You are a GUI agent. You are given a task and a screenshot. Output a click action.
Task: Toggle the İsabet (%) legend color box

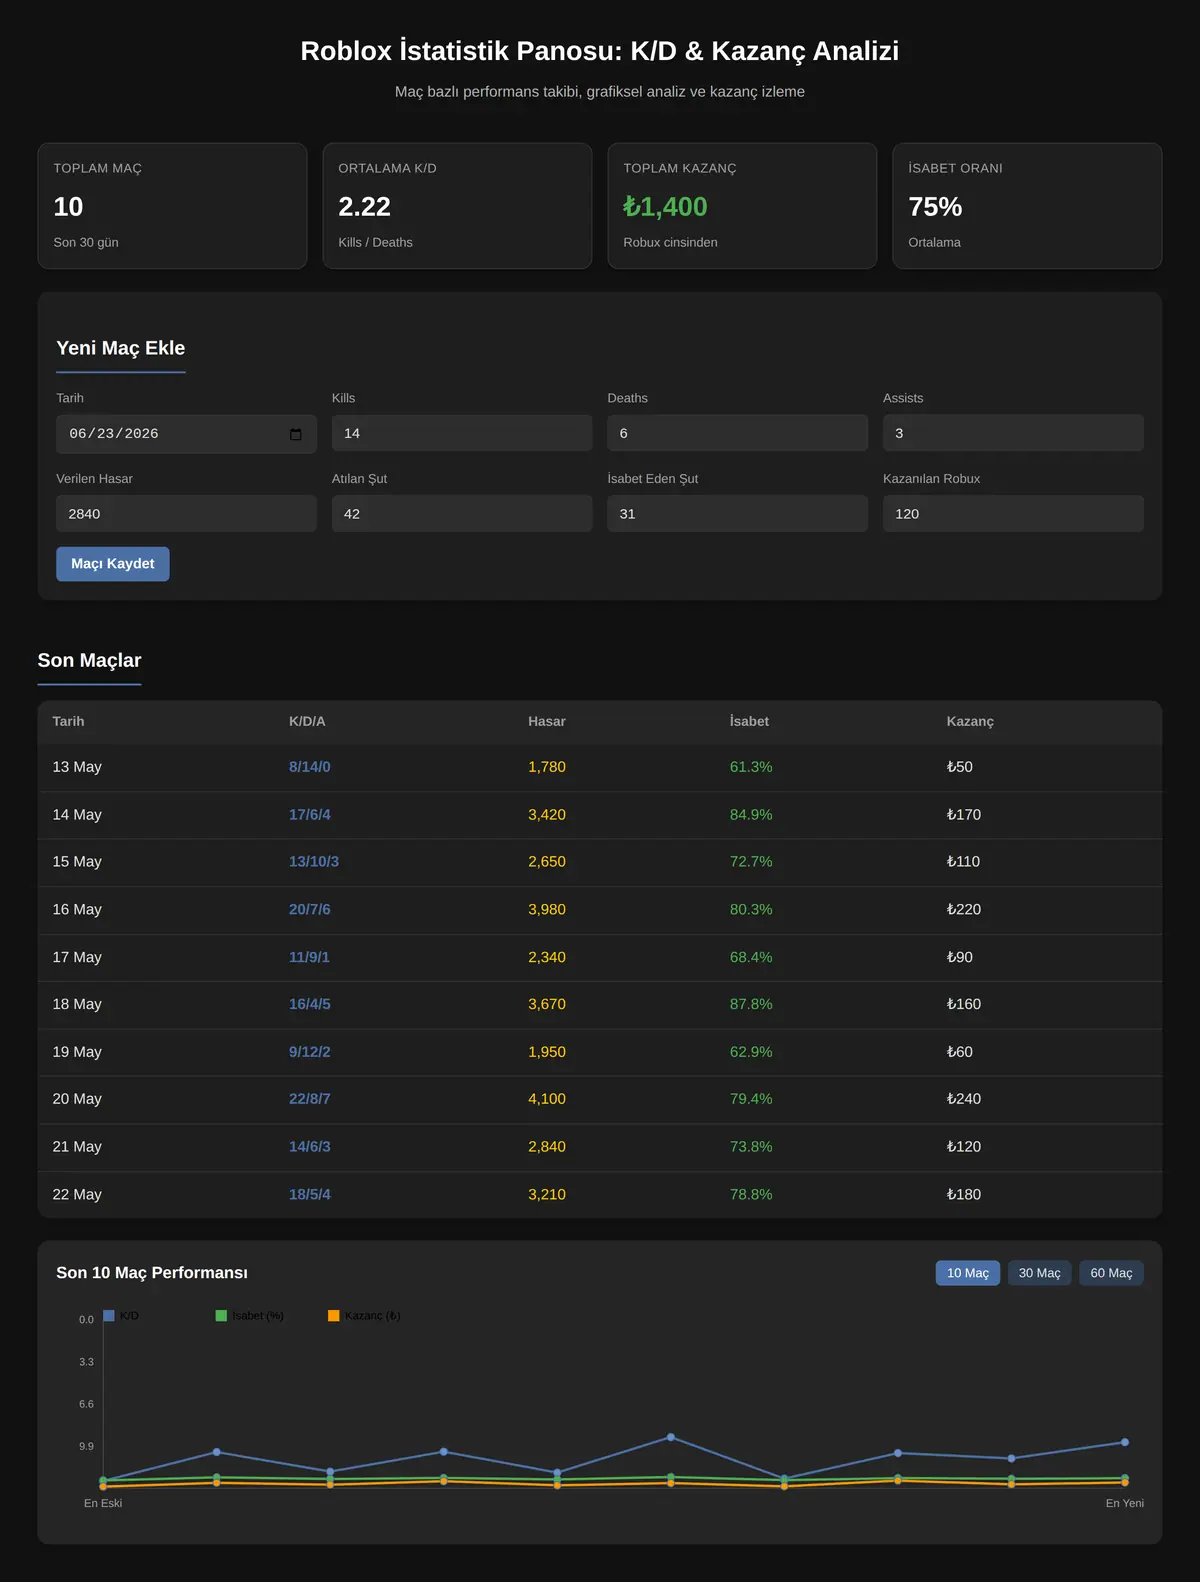point(221,1316)
